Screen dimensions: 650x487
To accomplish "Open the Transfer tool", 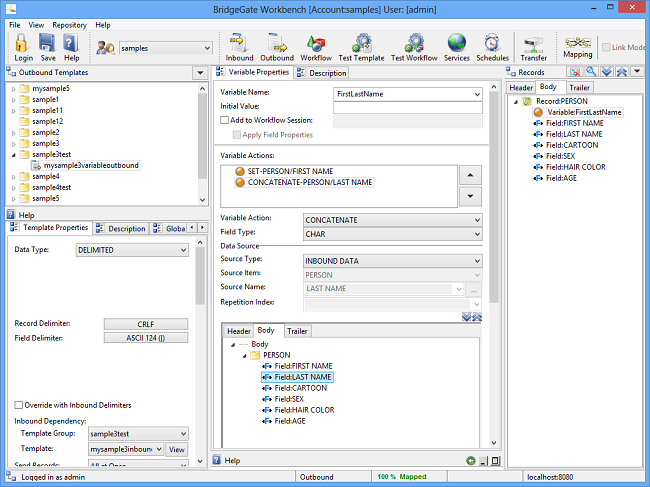I will (x=534, y=48).
